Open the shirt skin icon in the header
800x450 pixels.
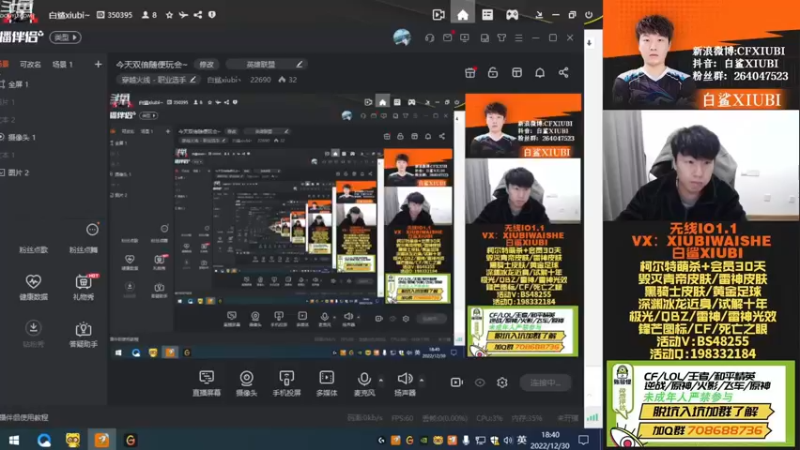502,38
